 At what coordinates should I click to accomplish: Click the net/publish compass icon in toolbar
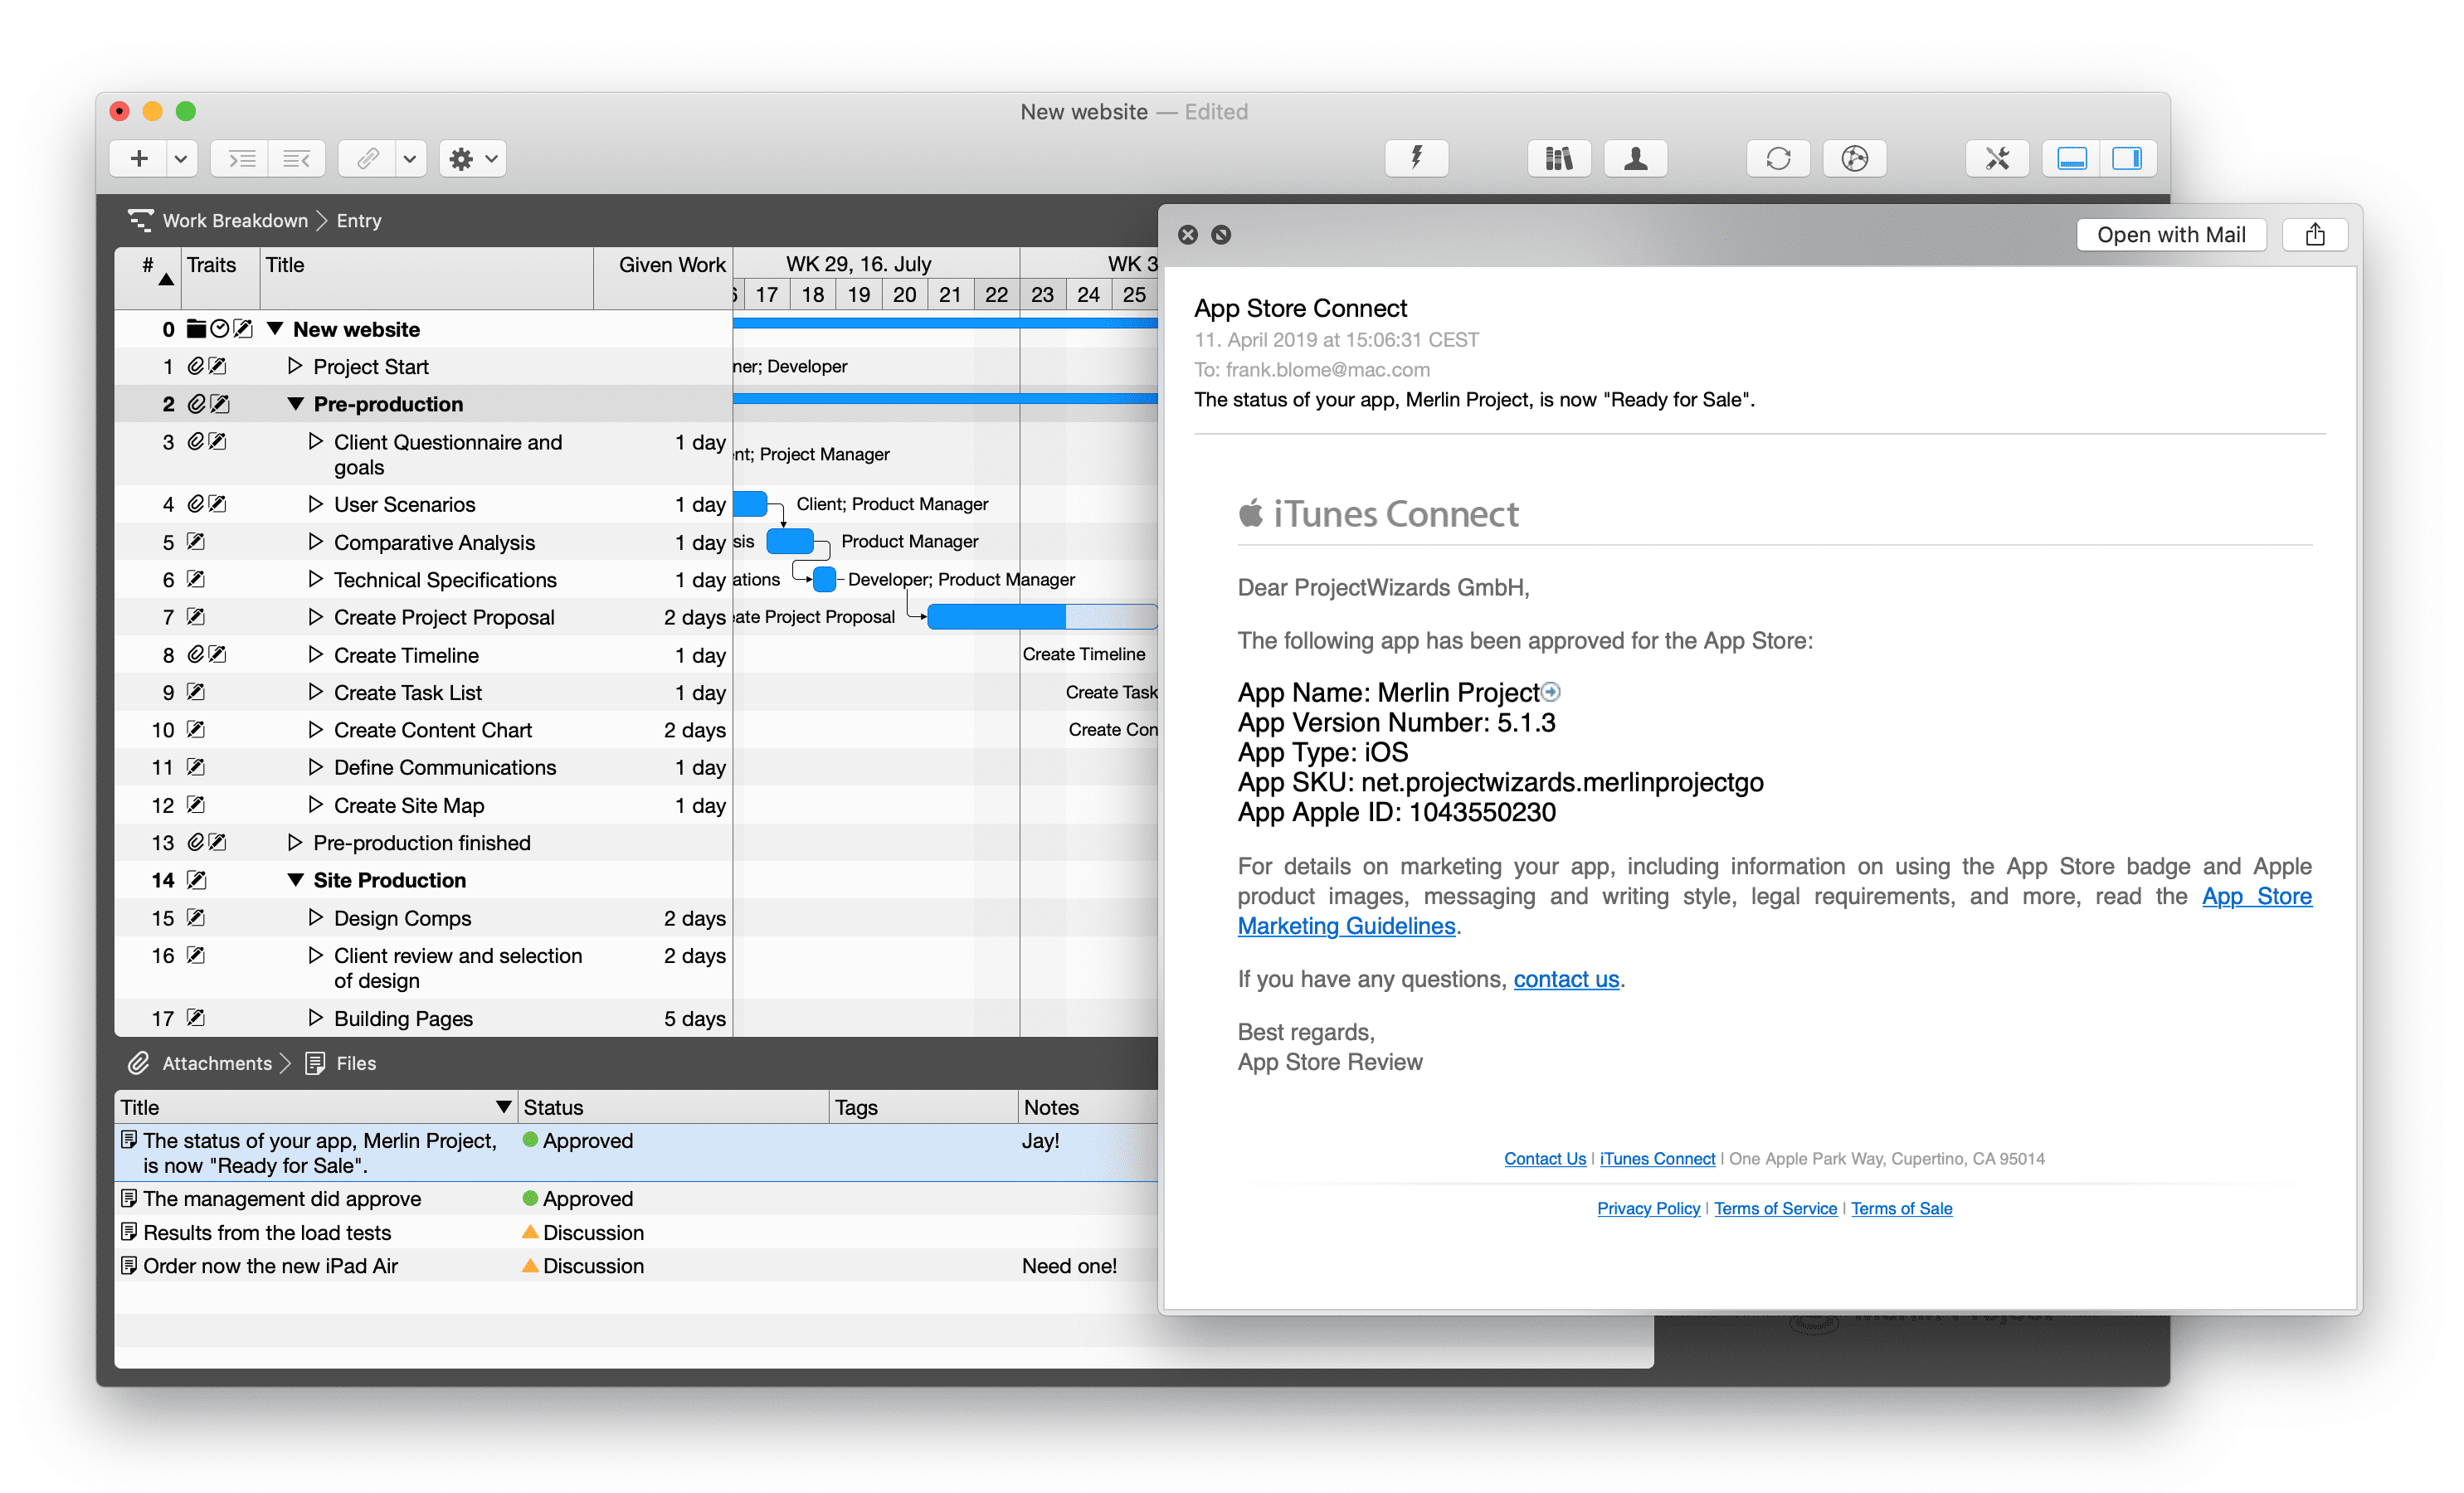[1855, 158]
